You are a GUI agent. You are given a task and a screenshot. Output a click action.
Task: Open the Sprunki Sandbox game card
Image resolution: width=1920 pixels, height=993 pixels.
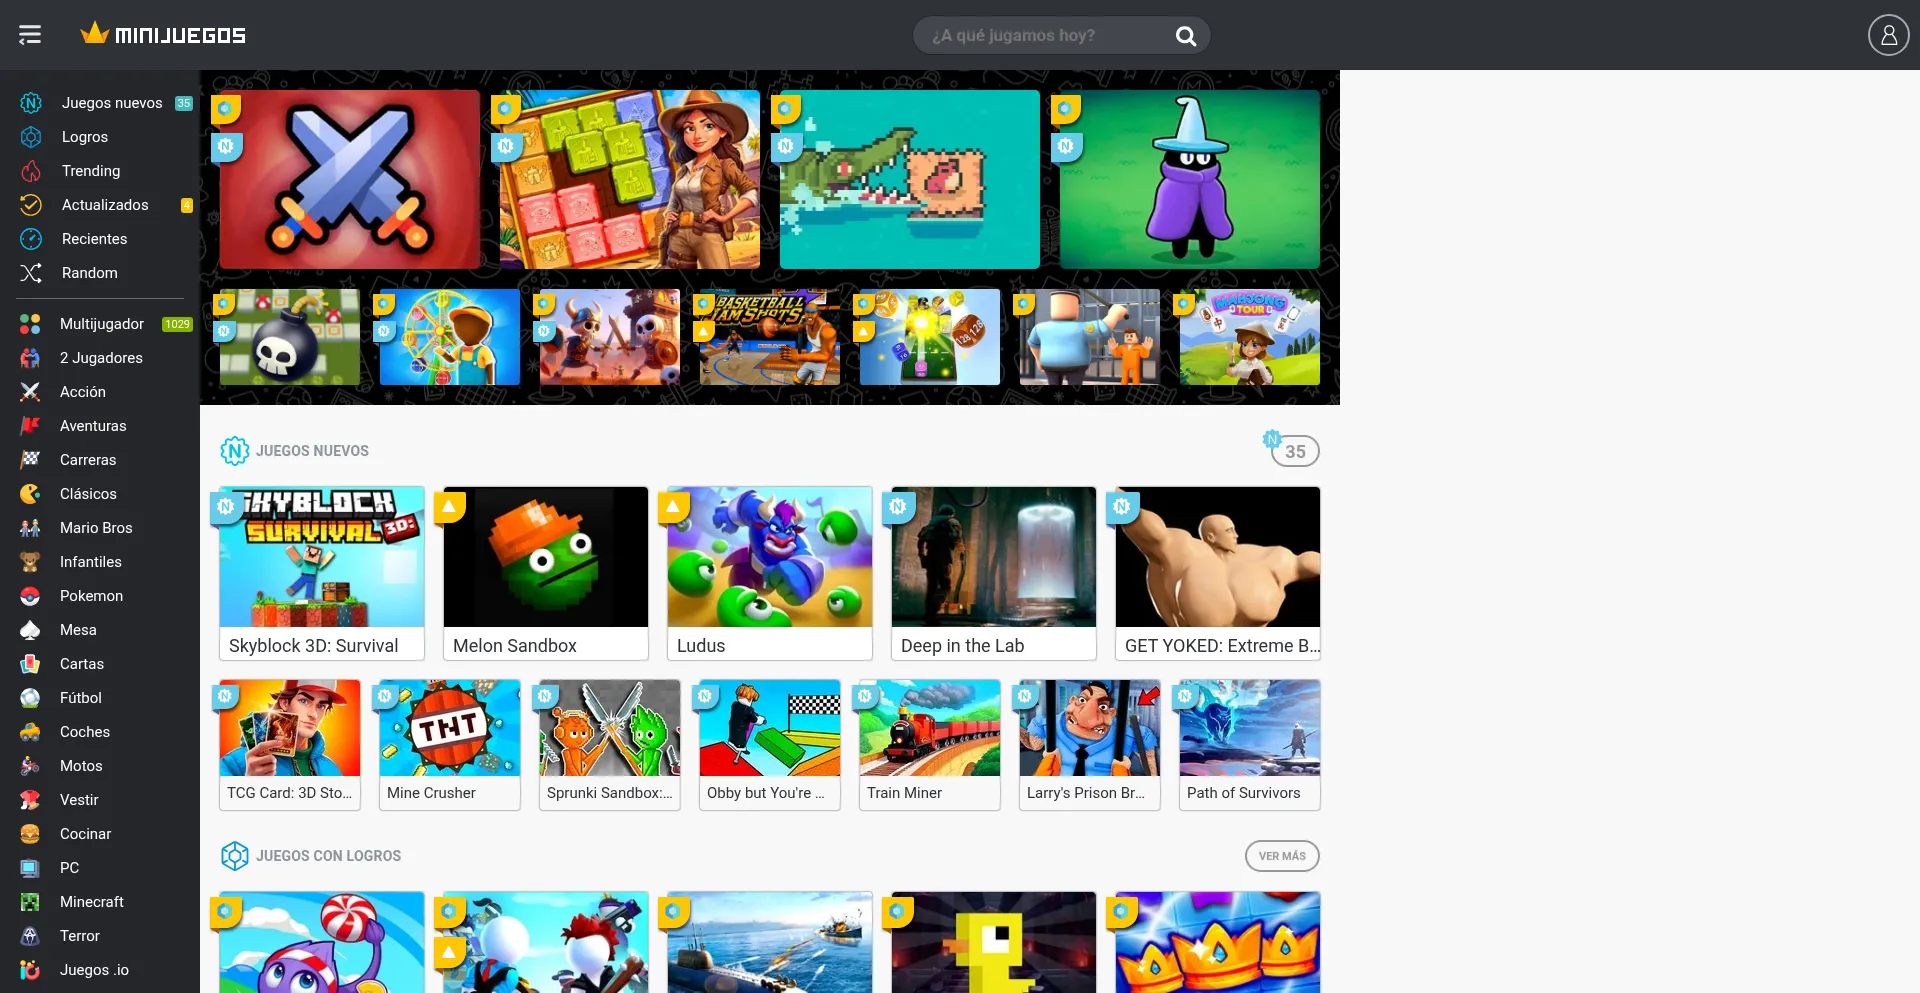coord(610,745)
